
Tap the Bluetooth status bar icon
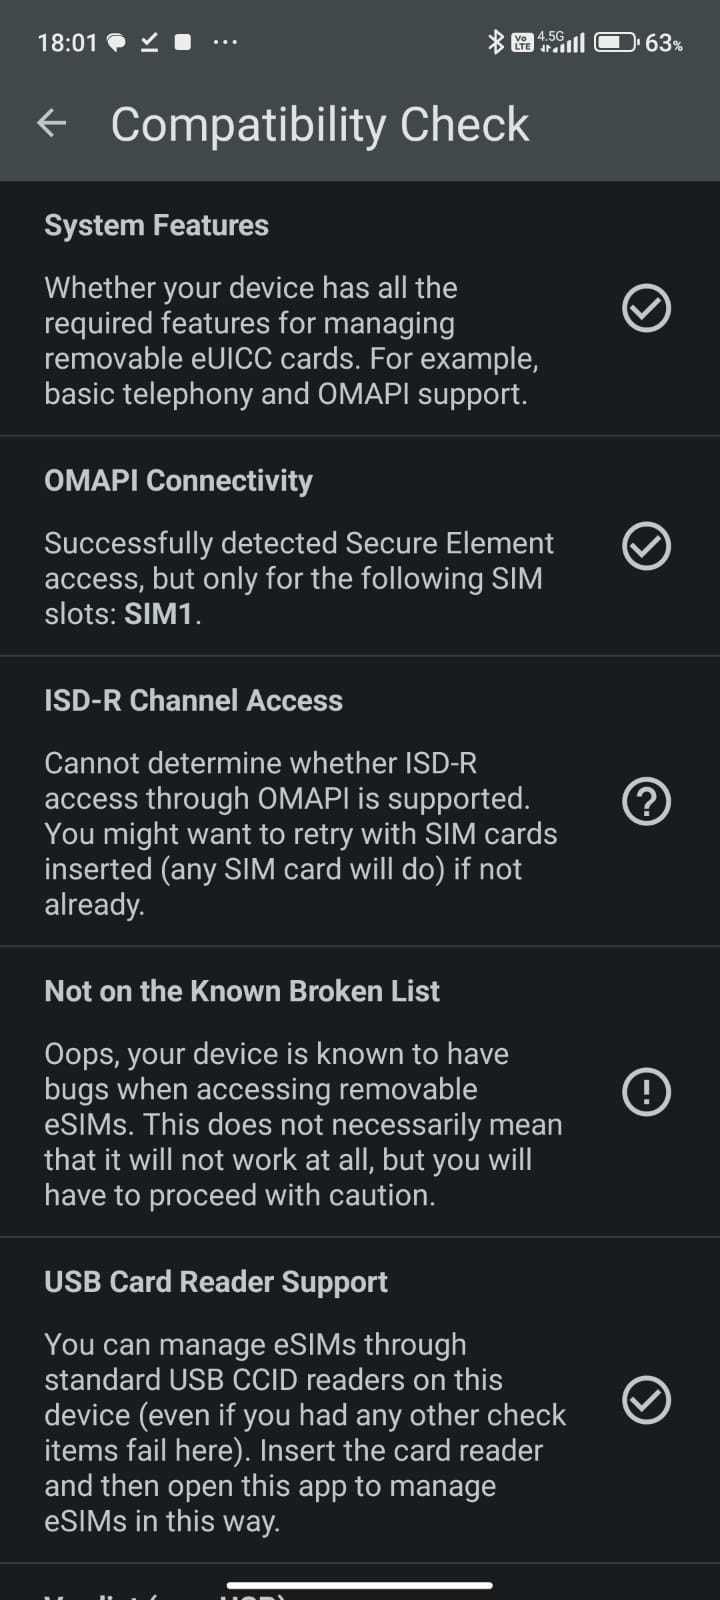[x=495, y=42]
